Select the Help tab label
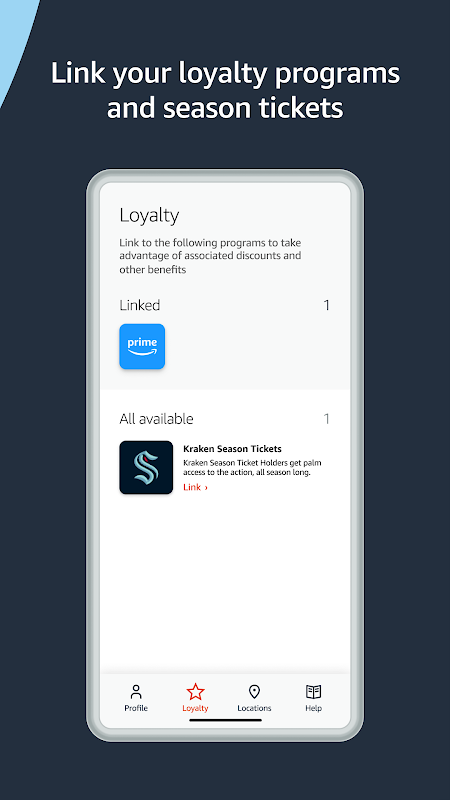Image resolution: width=450 pixels, height=800 pixels. pyautogui.click(x=313, y=708)
